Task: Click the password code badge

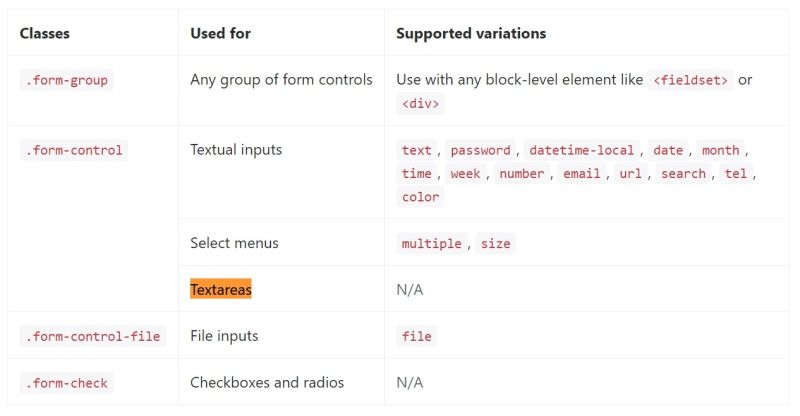Action: 480,150
